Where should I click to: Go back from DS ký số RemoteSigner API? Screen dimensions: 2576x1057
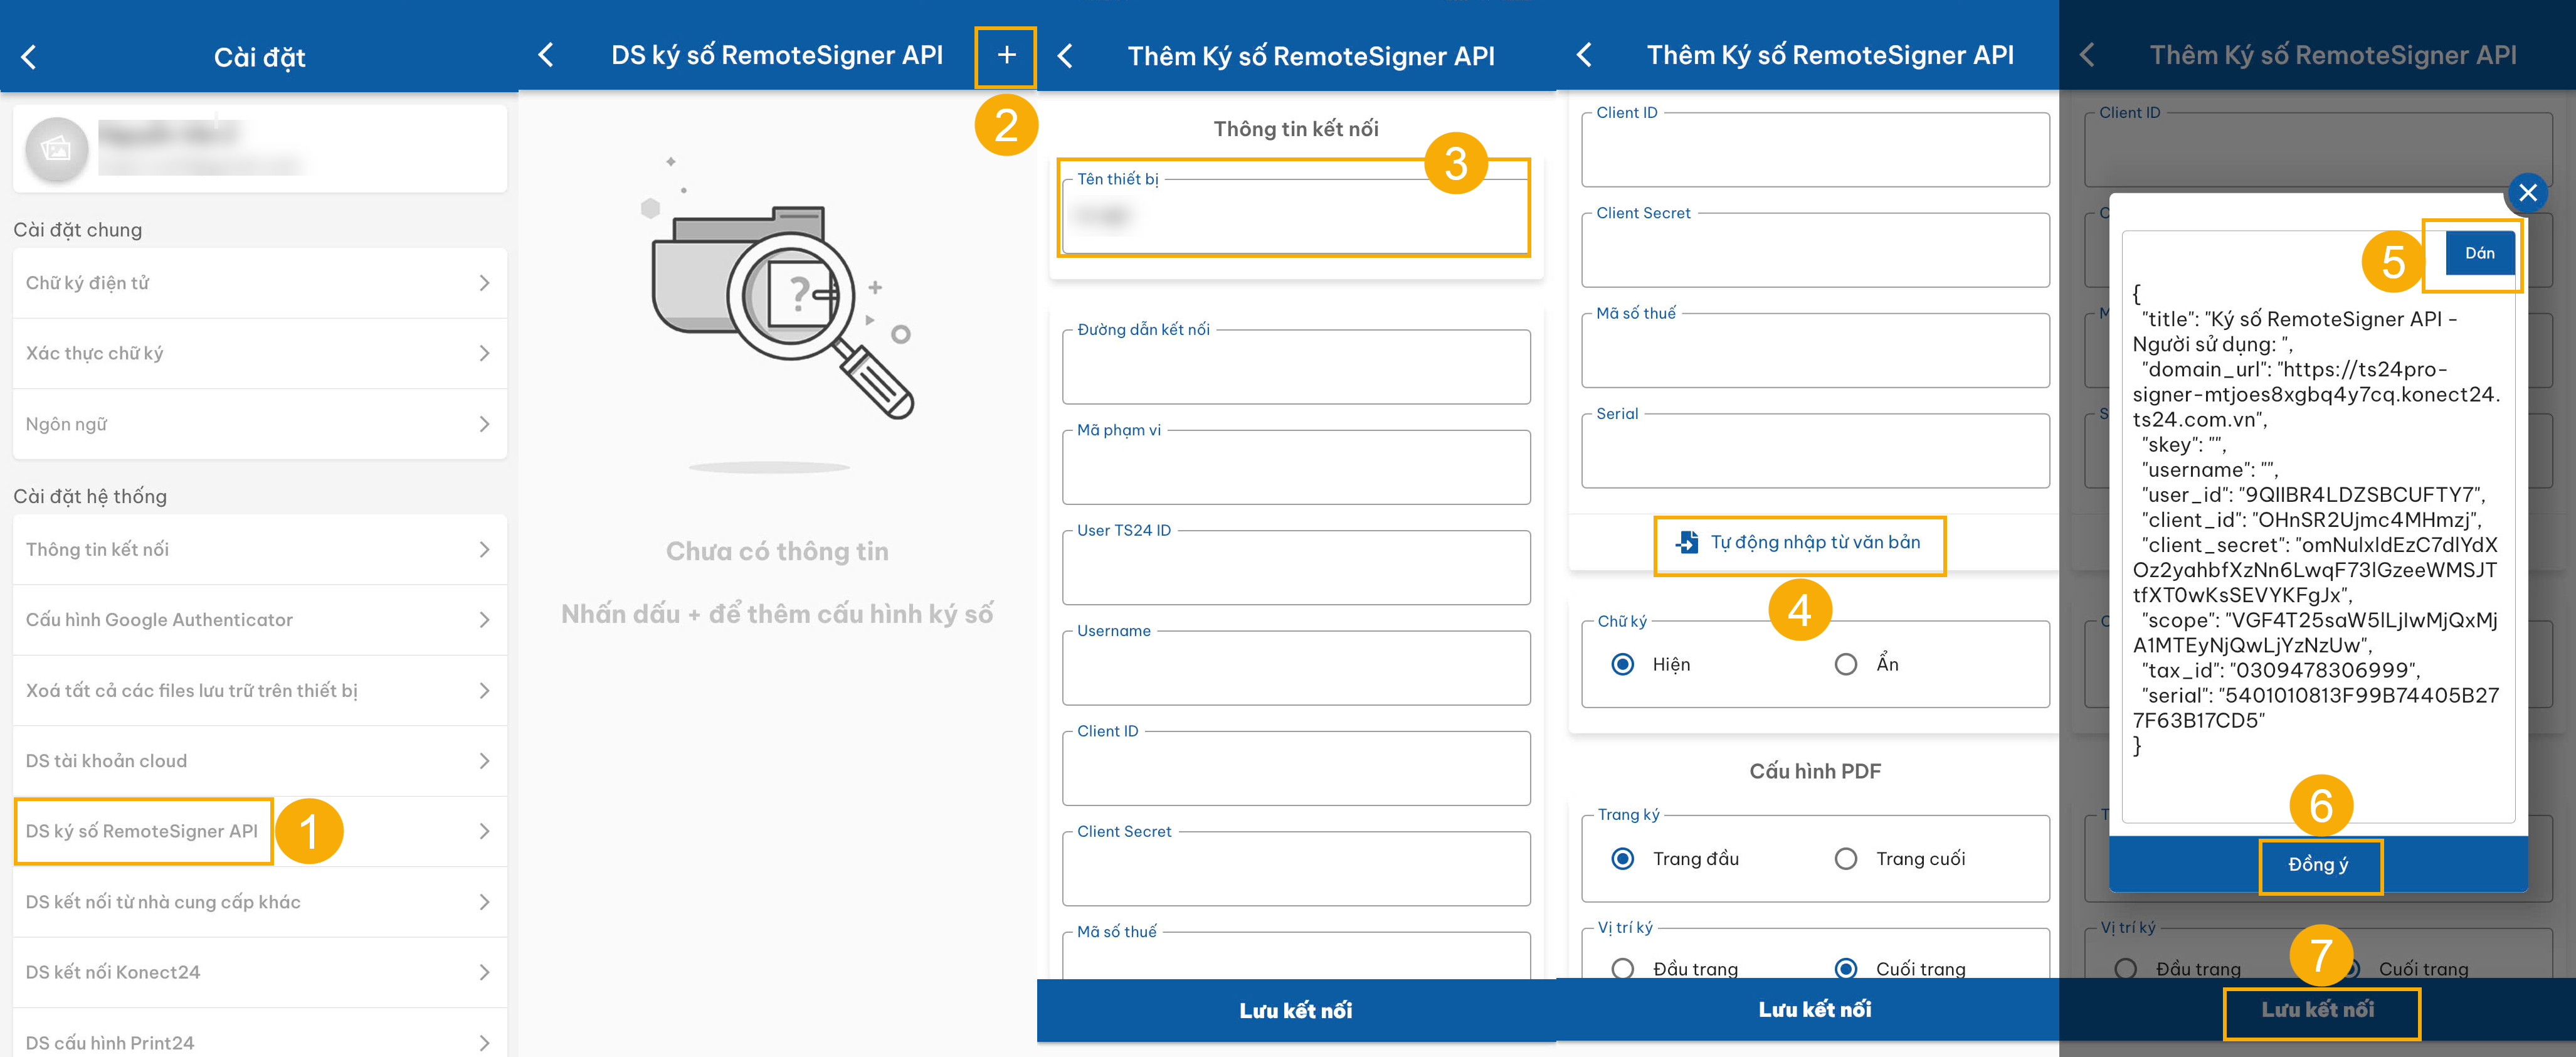(545, 55)
